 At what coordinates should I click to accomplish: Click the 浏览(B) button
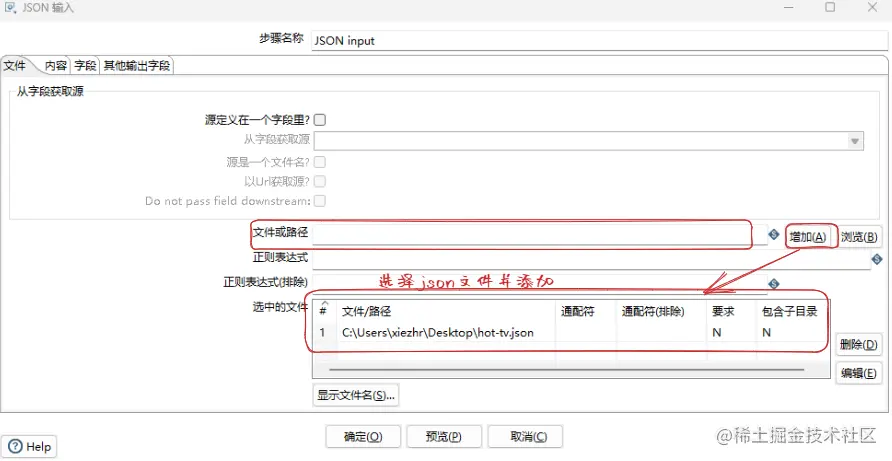[x=859, y=237]
